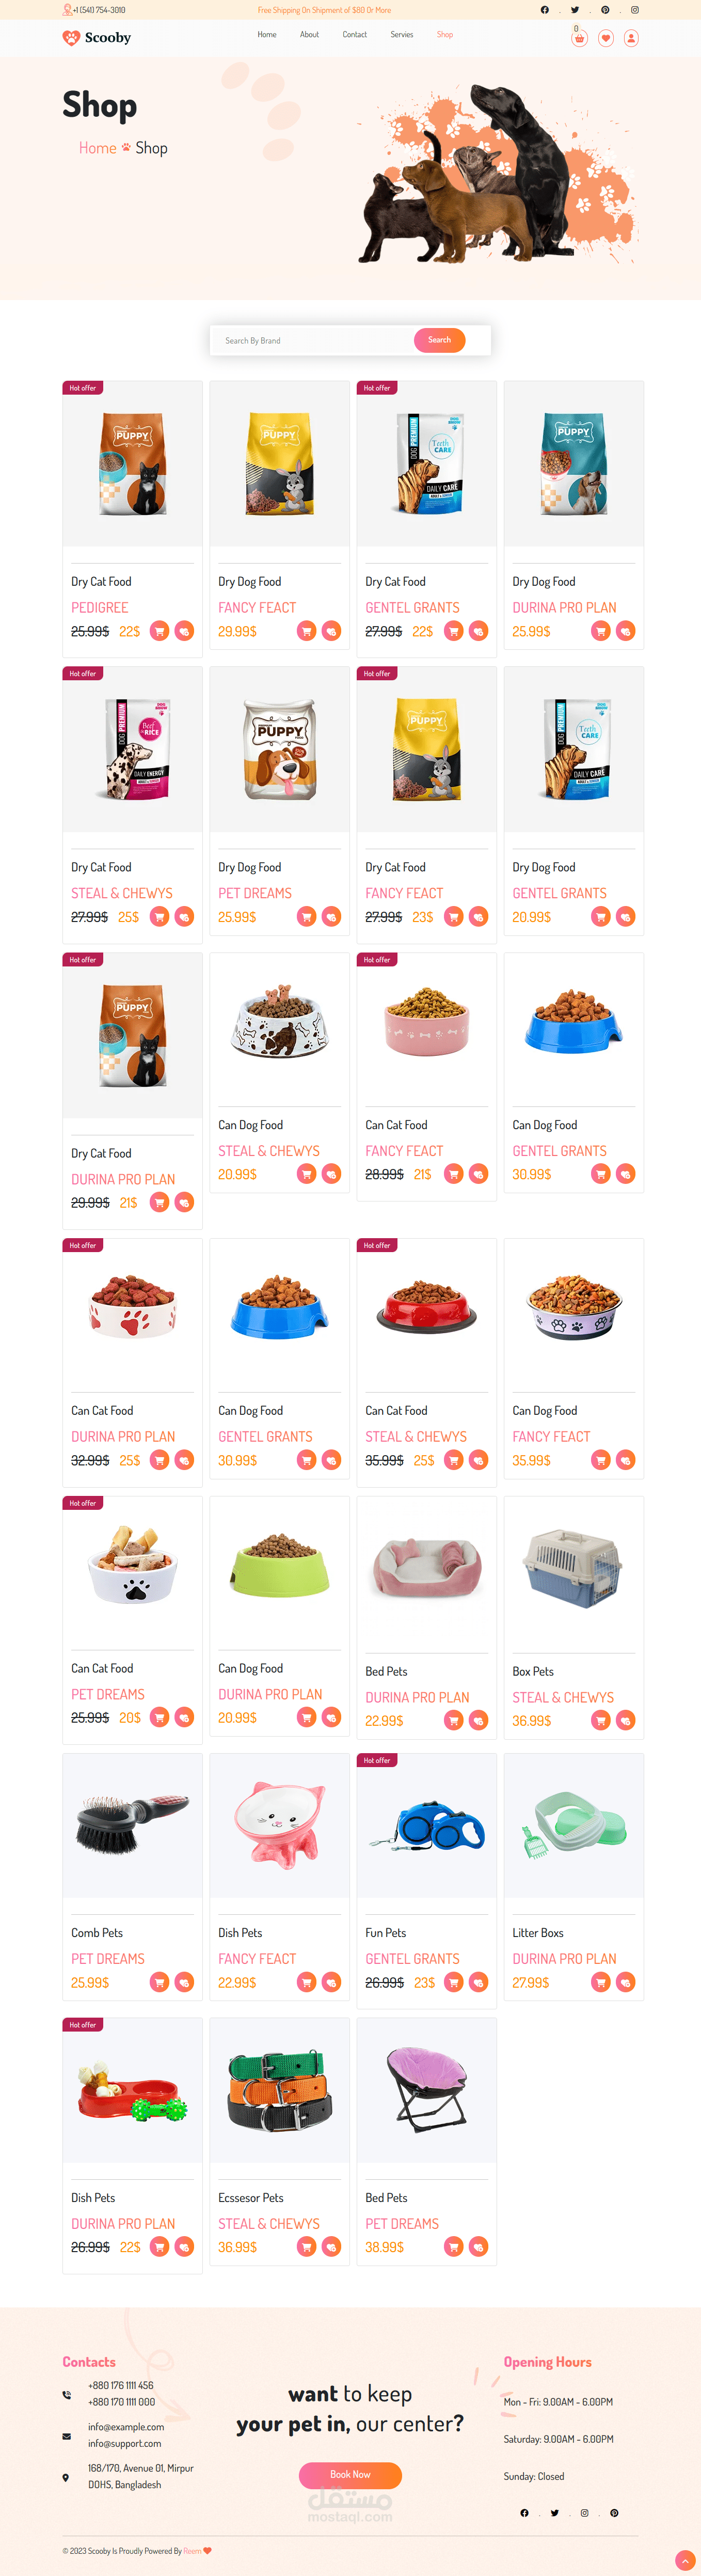This screenshot has width=701, height=2576.
Task: Click the Book Now button
Action: (350, 2474)
